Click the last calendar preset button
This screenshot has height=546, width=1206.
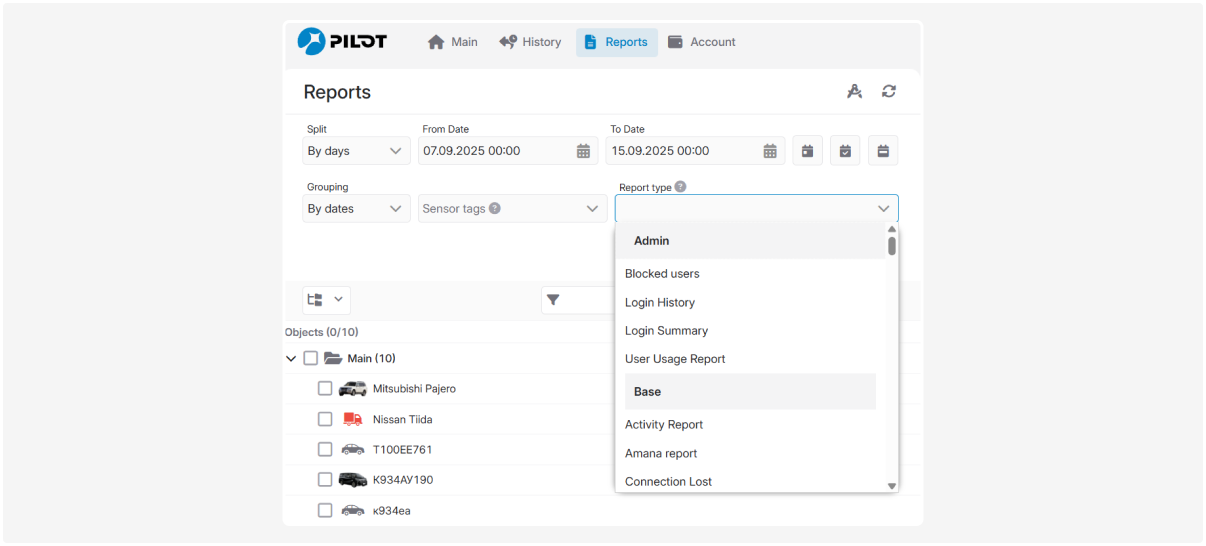pyautogui.click(x=883, y=151)
